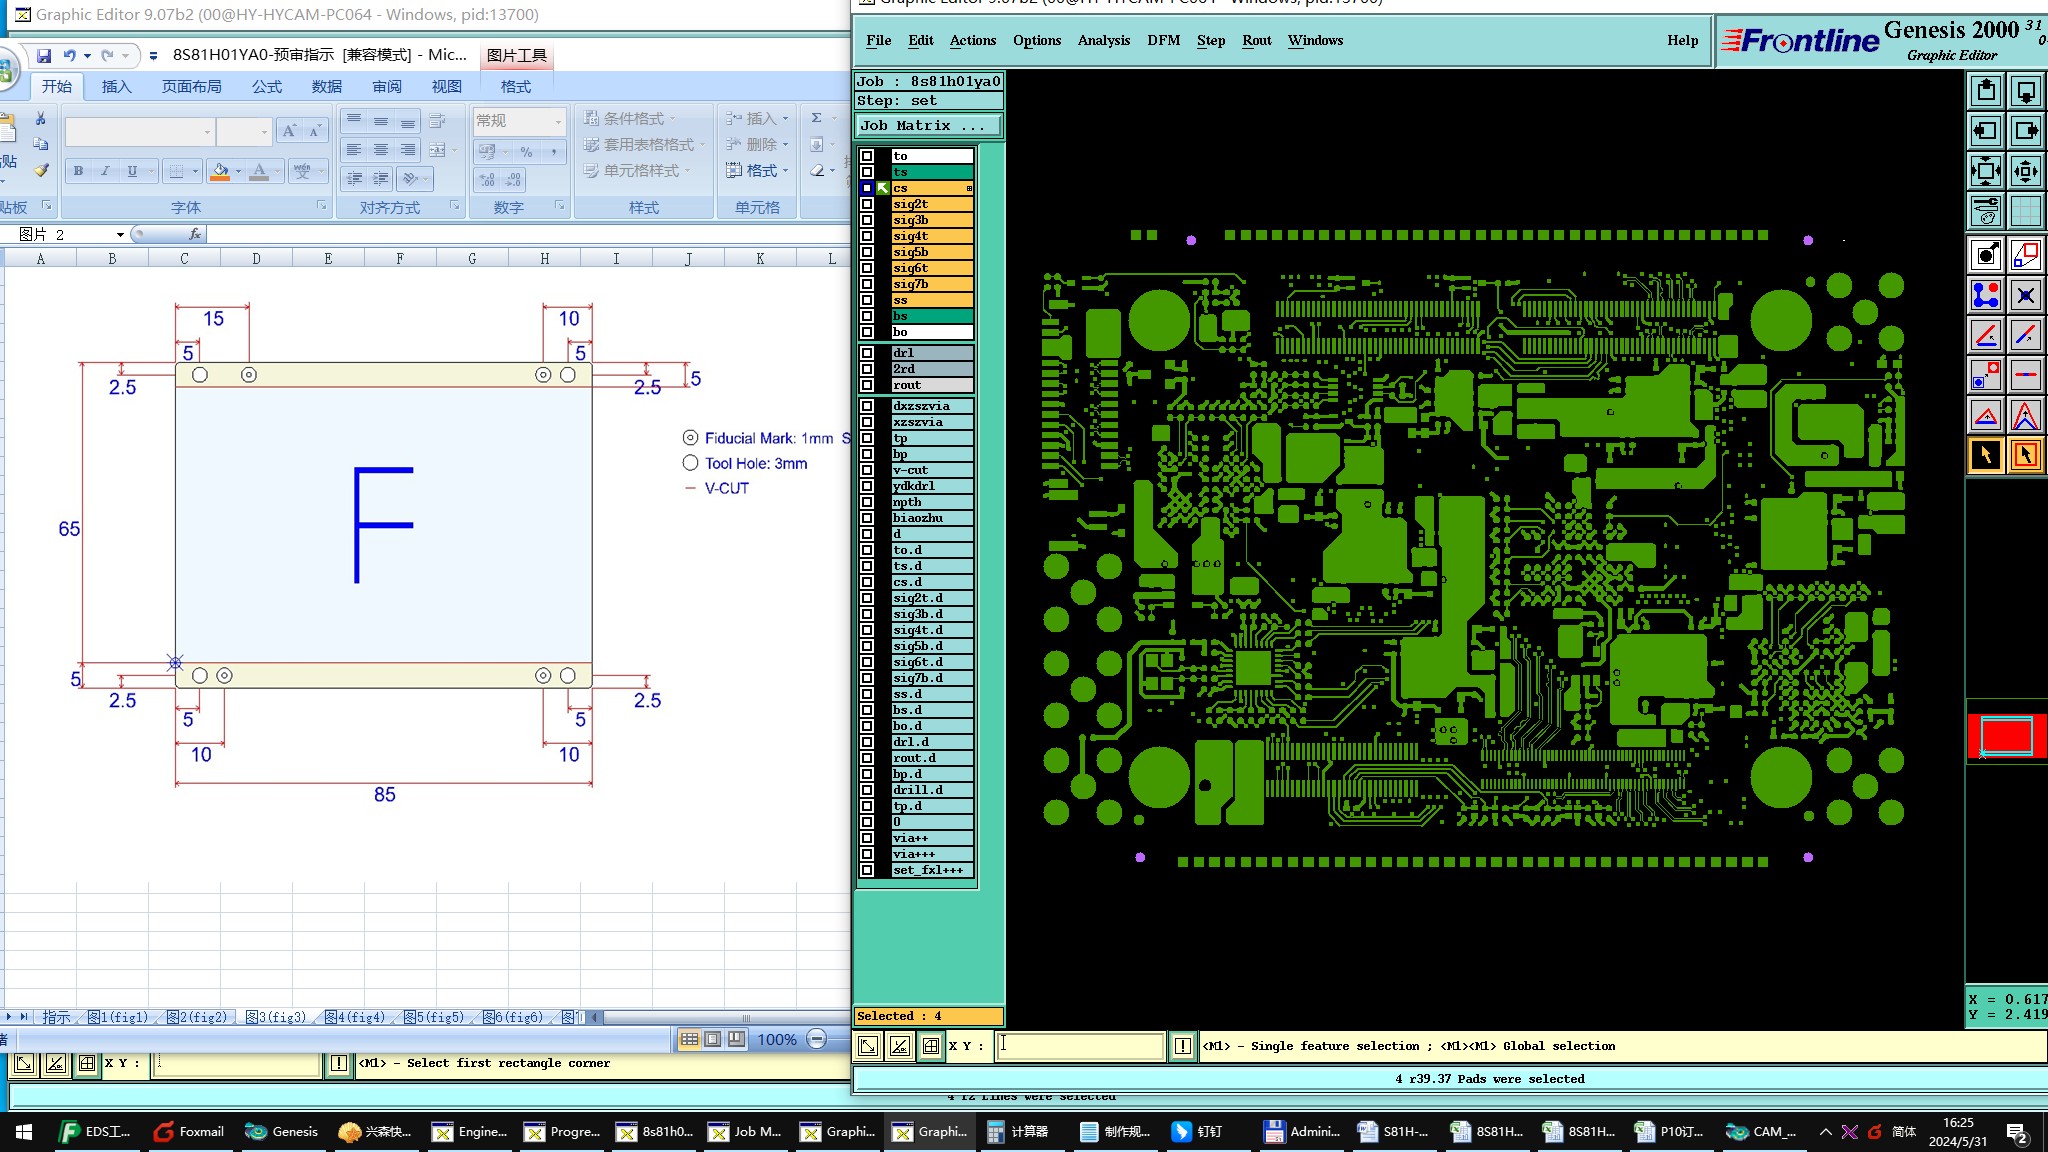This screenshot has height=1152, width=2048.
Task: Click the Job Matrix button
Action: 927,125
